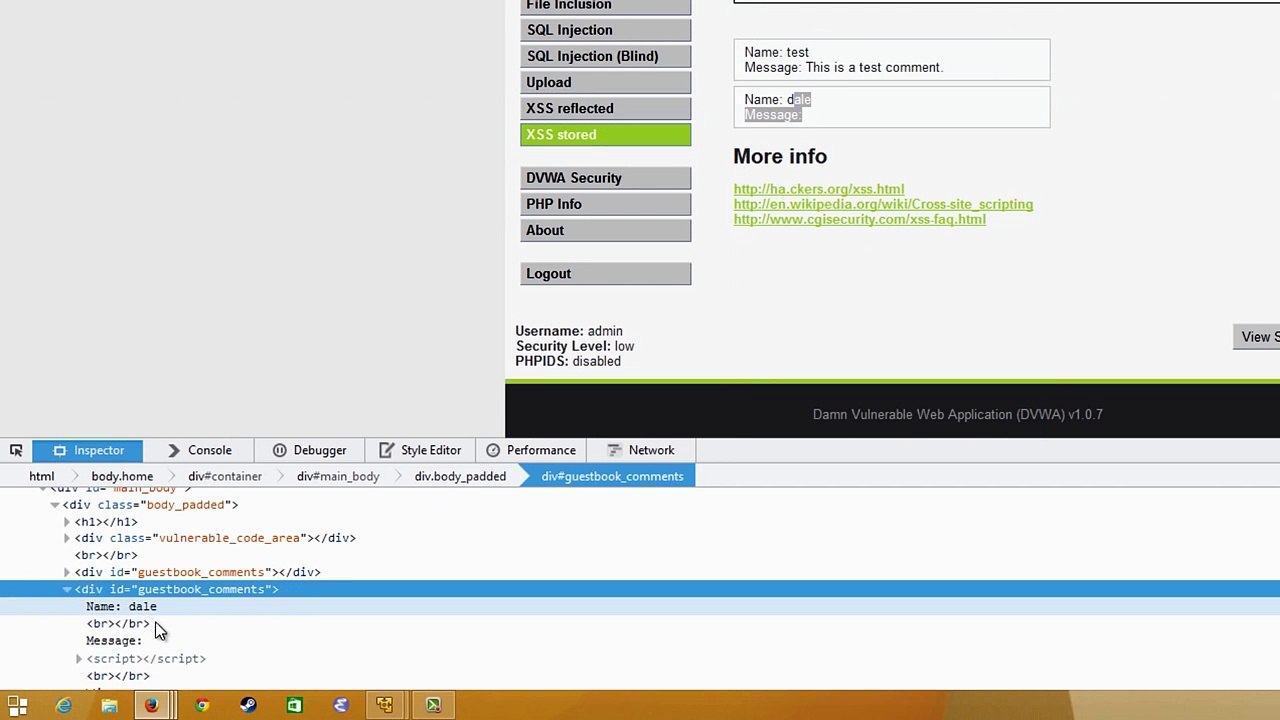Open the Network tab

(641, 450)
